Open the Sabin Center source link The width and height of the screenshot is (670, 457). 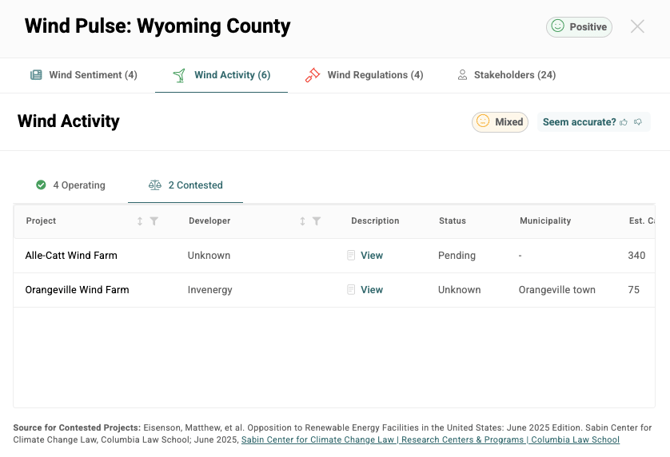point(430,440)
